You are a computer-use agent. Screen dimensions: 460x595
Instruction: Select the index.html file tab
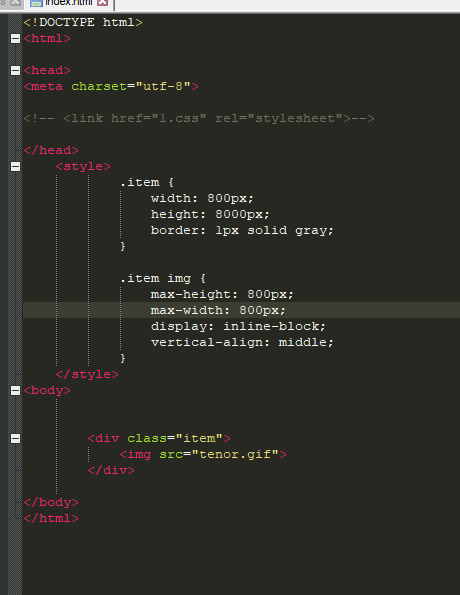pyautogui.click(x=68, y=3)
